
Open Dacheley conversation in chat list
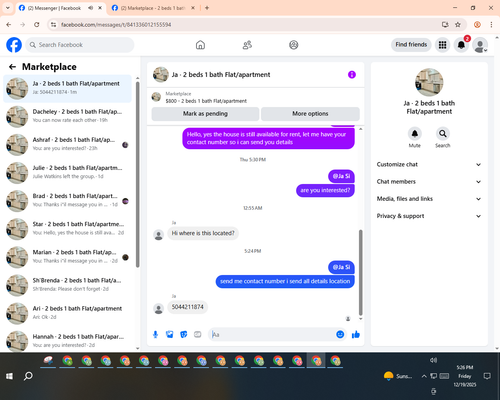click(67, 117)
